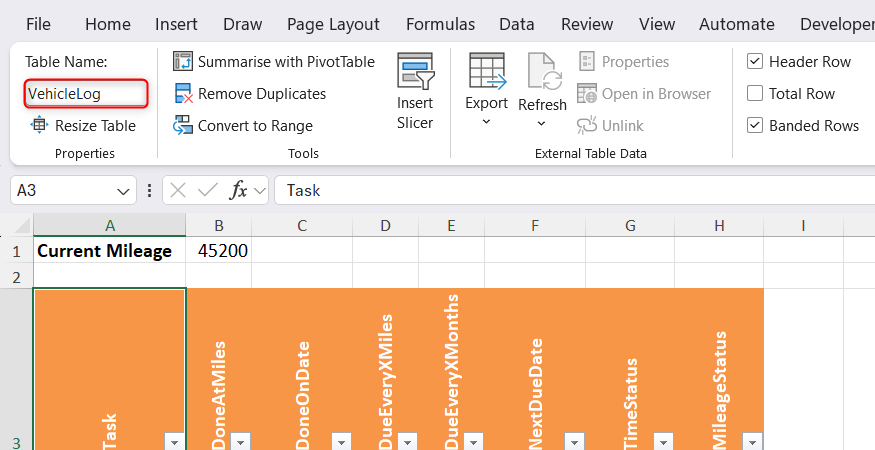Click the formula bar options dots
The height and width of the screenshot is (450, 875).
click(x=149, y=191)
